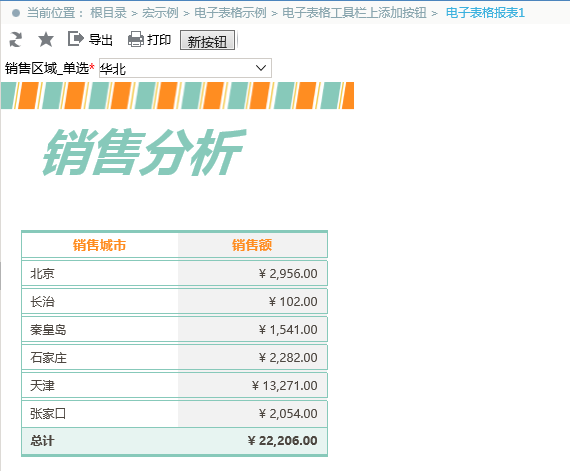Click the 销售城市 column header
Viewport: 570px width, 471px height.
point(100,245)
